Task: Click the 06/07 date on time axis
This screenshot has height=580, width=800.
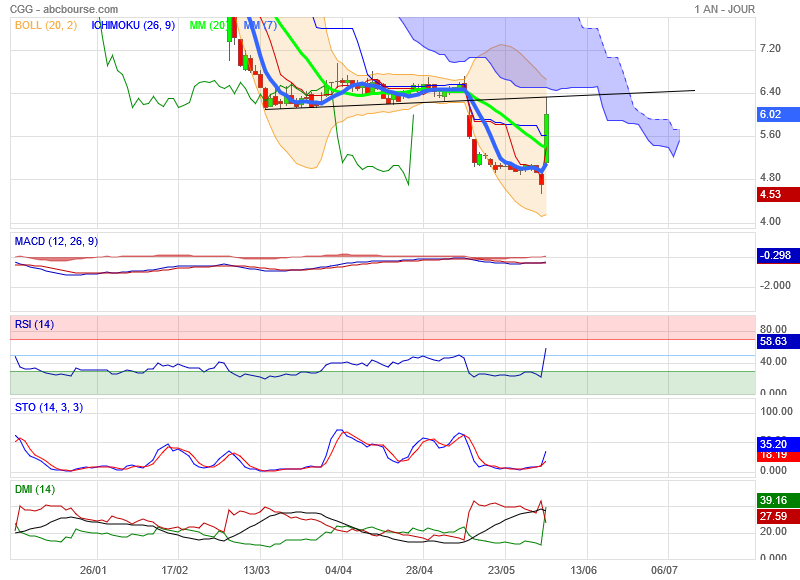Action: [664, 570]
